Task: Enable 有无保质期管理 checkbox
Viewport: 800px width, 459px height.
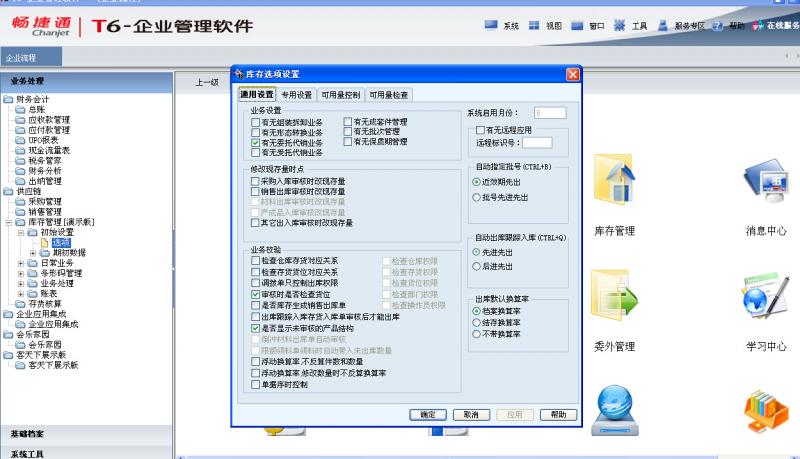Action: [348, 141]
